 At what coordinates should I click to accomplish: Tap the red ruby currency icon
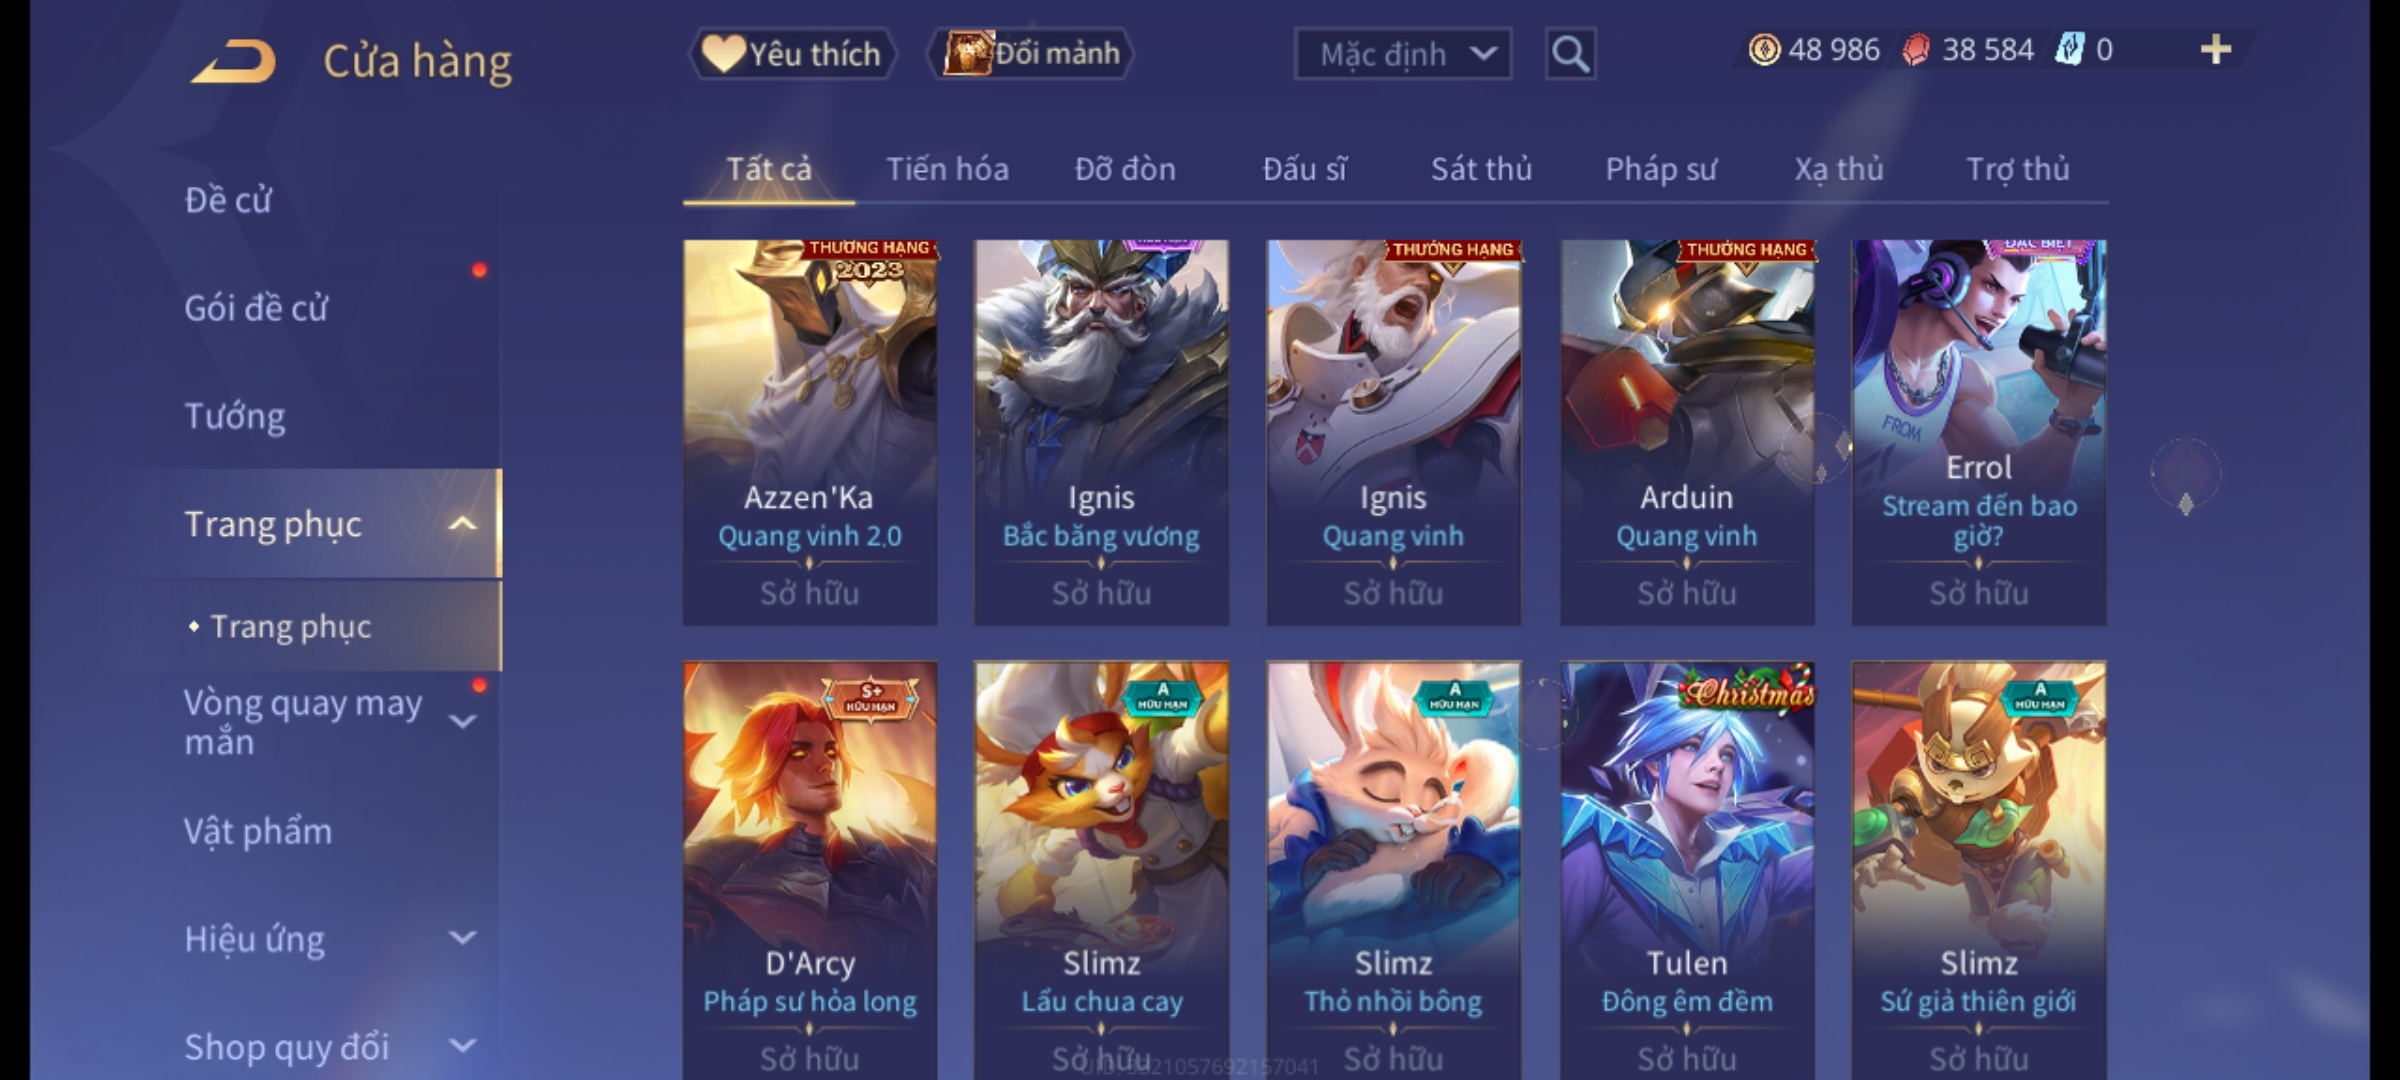click(x=1916, y=49)
